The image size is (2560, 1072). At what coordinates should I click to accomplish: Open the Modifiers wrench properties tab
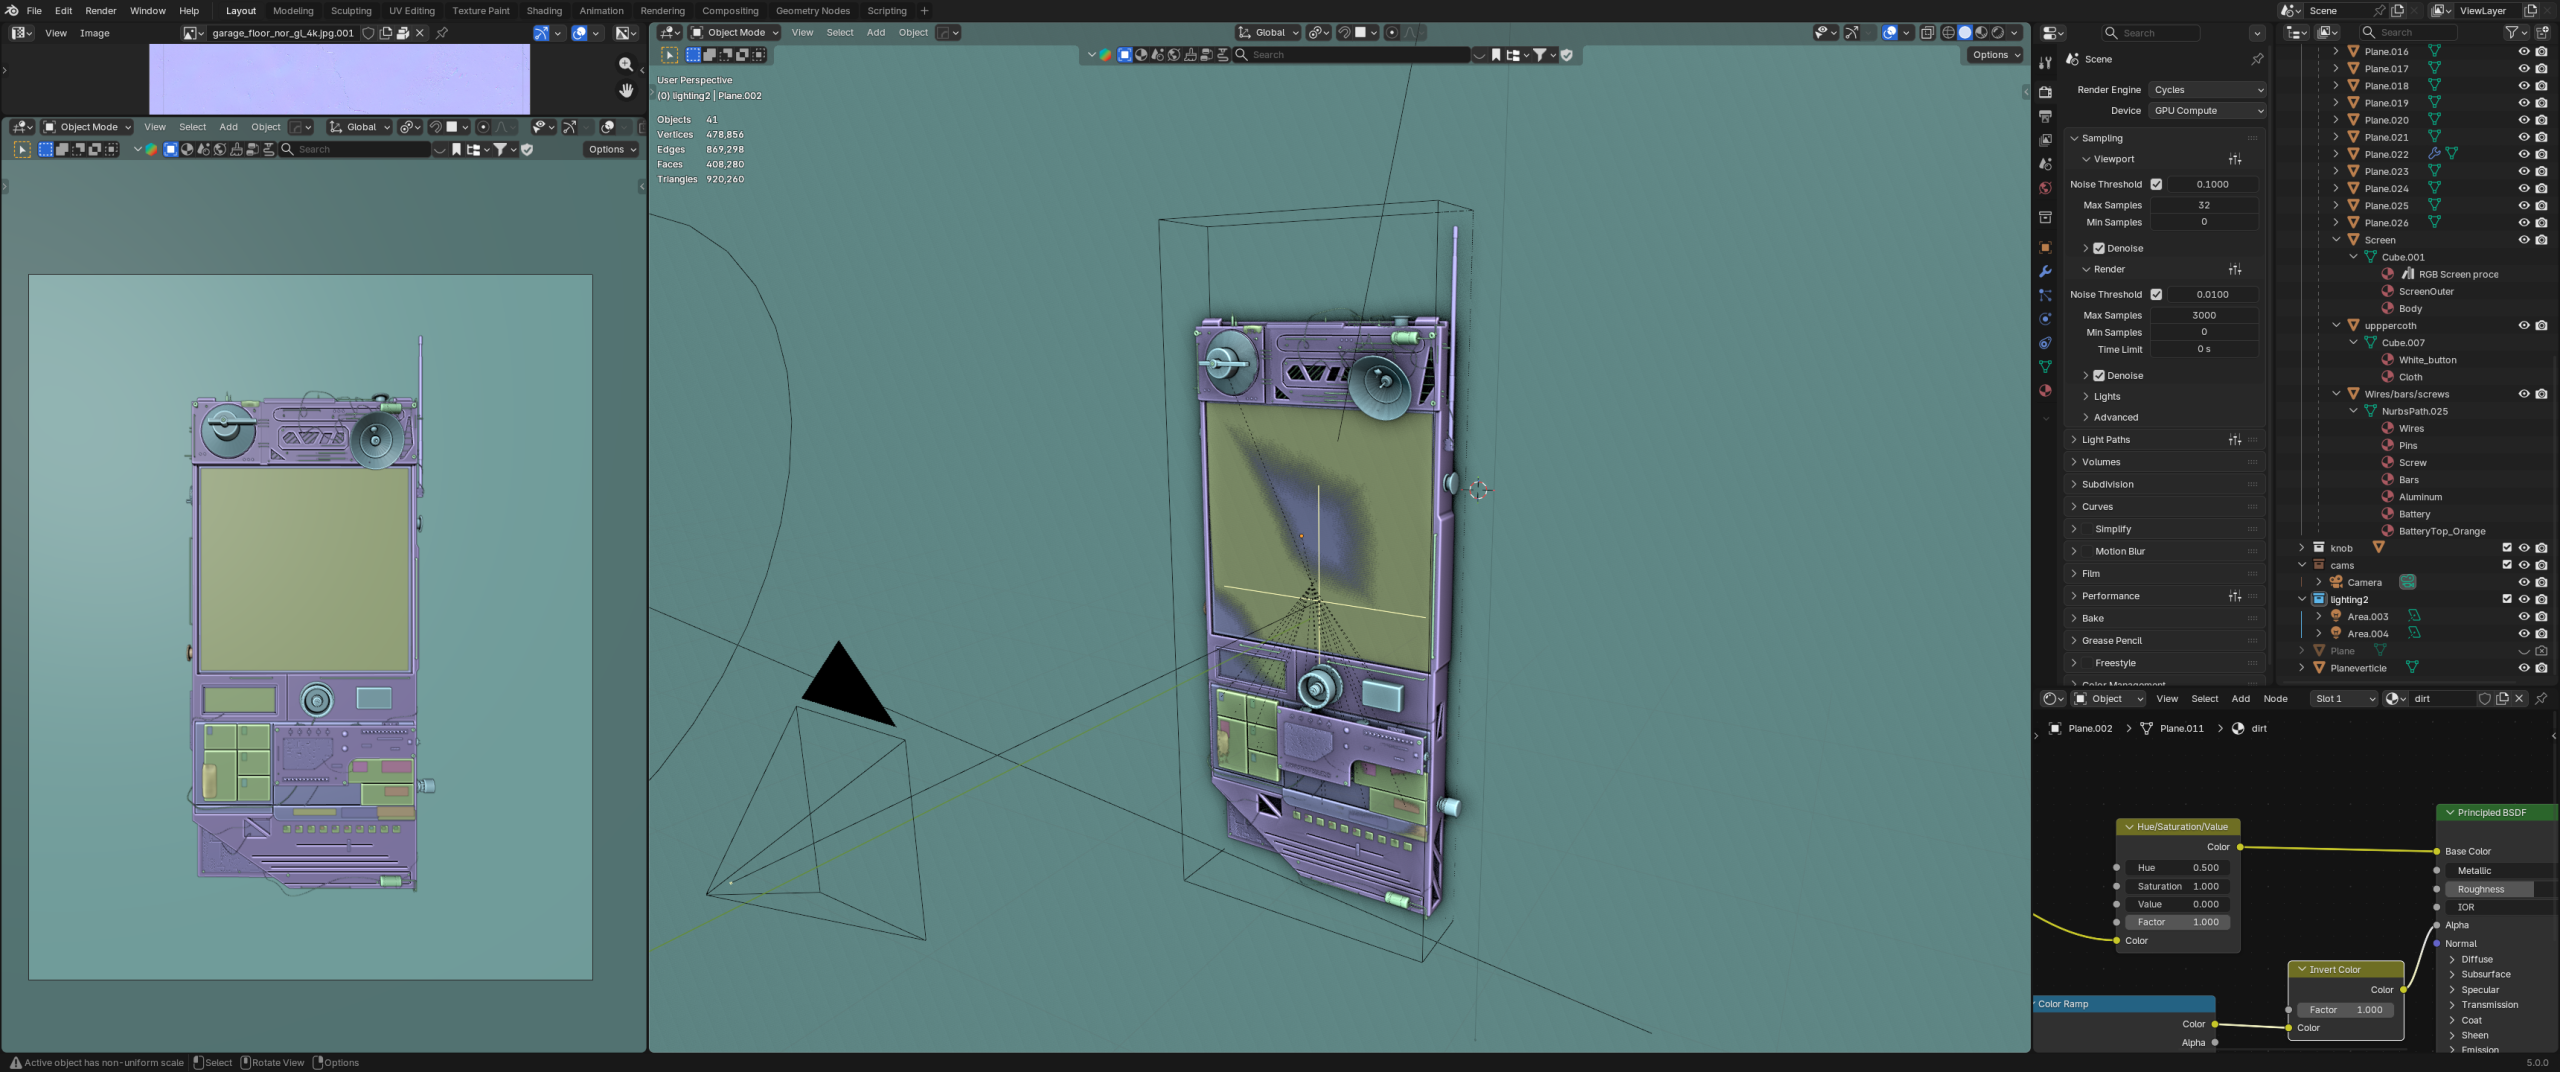coord(2045,271)
